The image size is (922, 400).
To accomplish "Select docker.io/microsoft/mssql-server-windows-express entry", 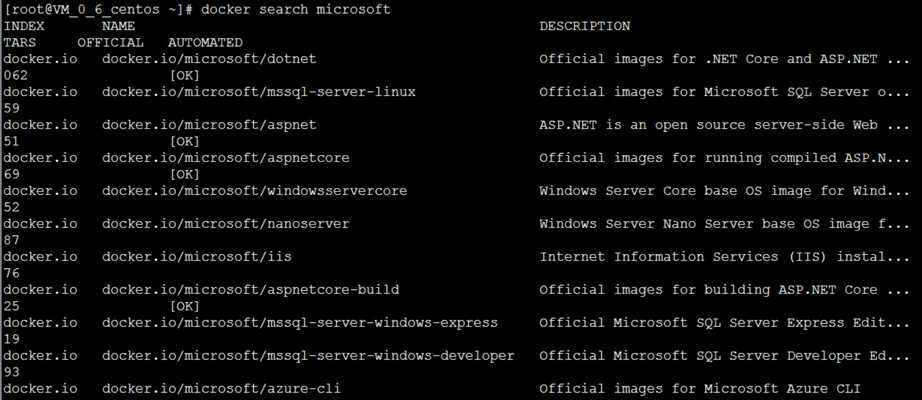I will pyautogui.click(x=300, y=323).
